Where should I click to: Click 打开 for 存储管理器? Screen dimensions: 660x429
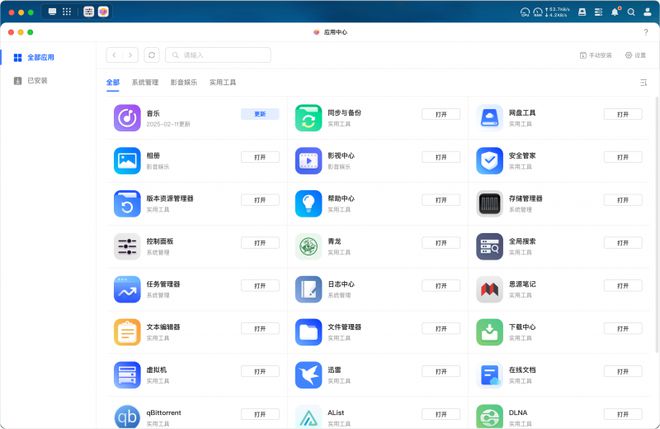tap(623, 200)
